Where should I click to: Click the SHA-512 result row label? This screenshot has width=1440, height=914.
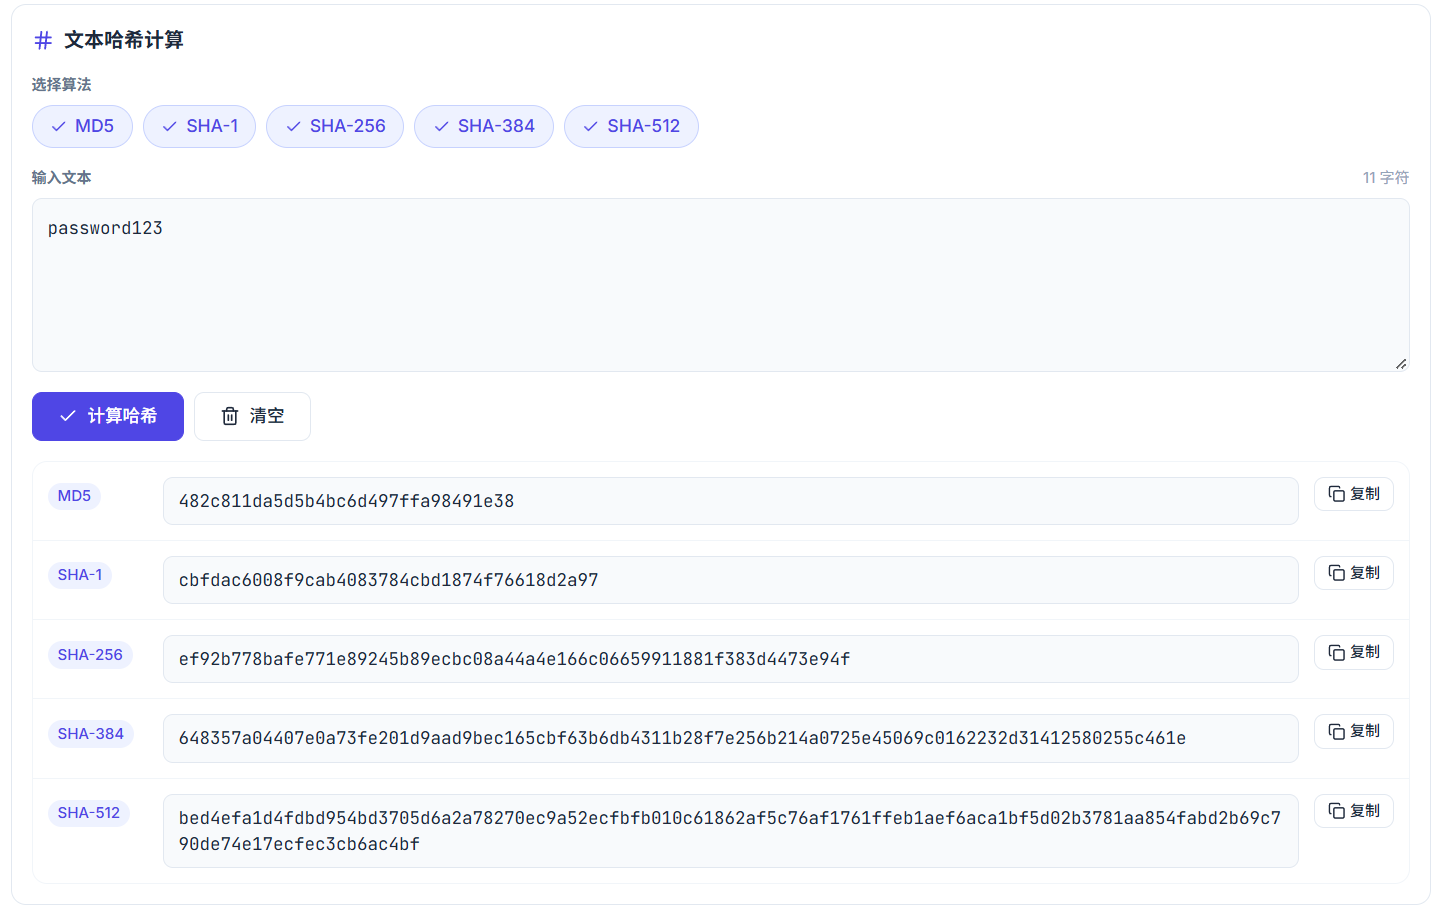(89, 813)
